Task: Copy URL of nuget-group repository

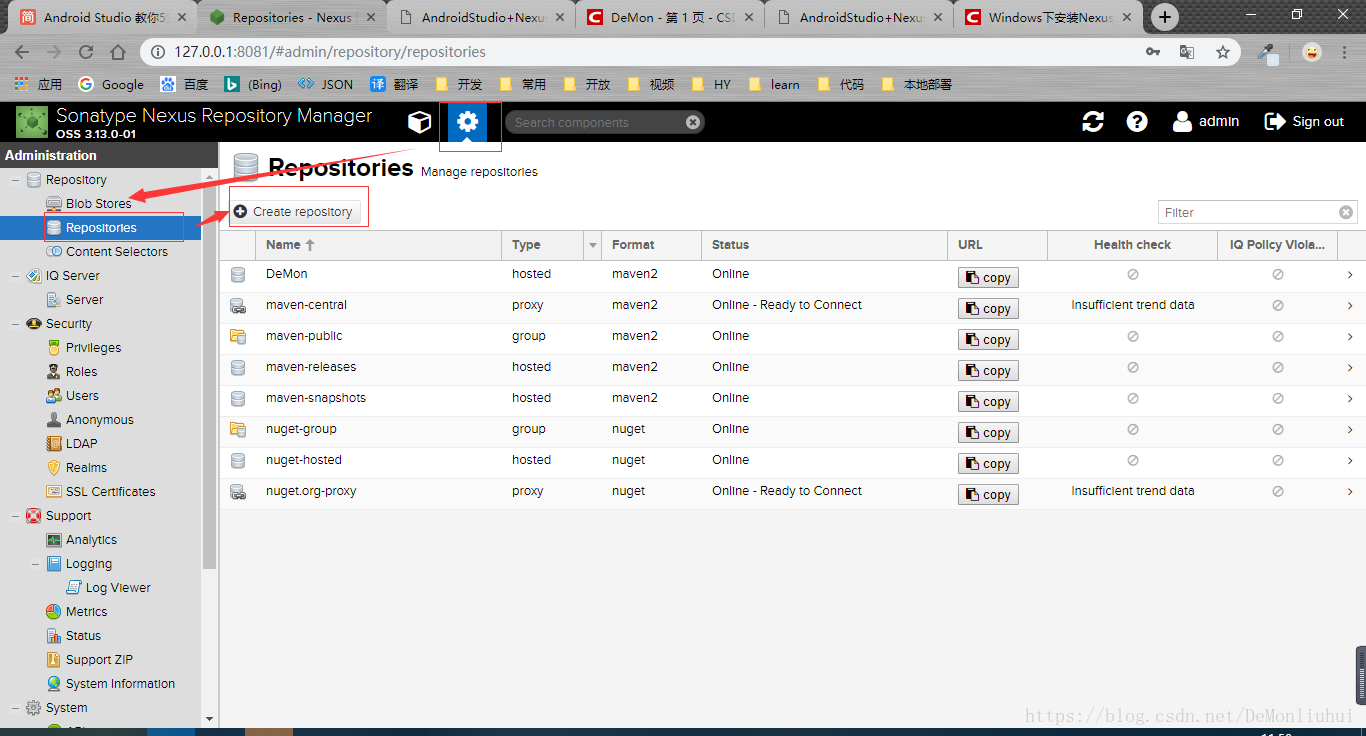Action: click(988, 433)
